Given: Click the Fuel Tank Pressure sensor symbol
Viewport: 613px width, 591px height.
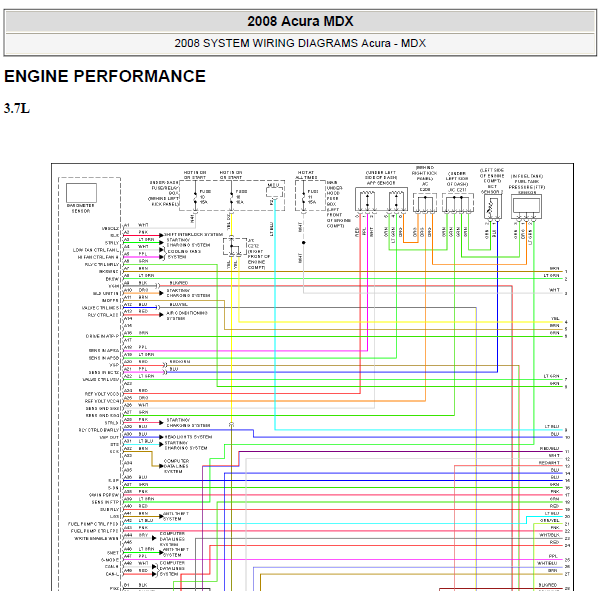Looking at the screenshot, I should click(526, 206).
